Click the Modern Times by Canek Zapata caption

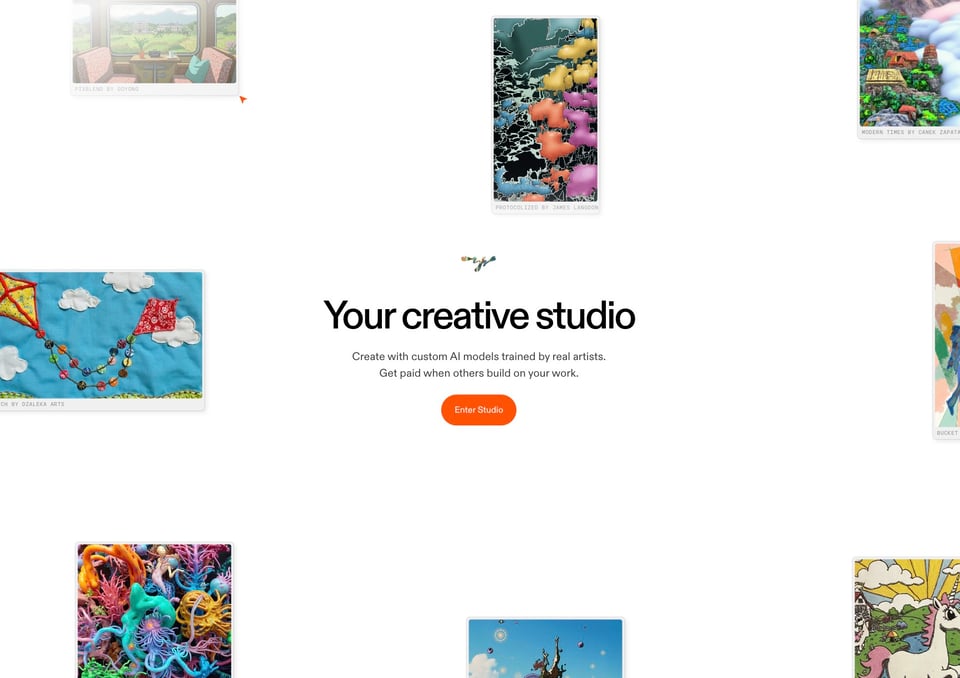[910, 132]
